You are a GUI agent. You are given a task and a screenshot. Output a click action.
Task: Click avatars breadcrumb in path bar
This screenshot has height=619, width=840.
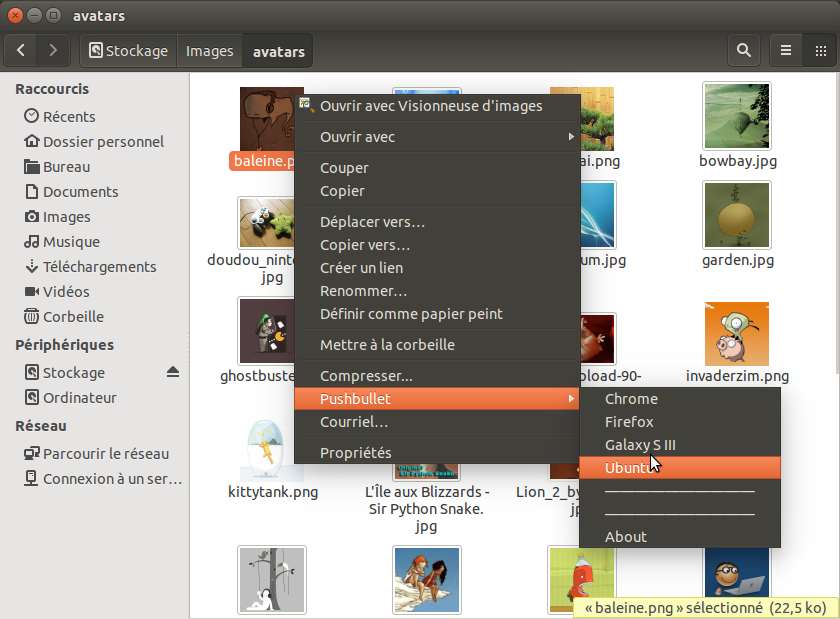click(x=278, y=50)
